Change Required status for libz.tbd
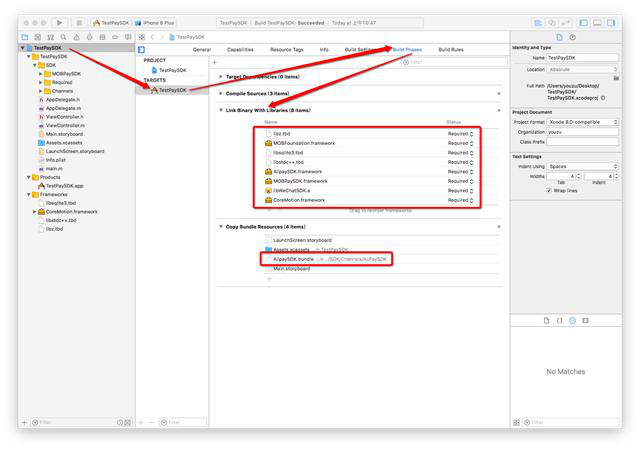The width and height of the screenshot is (640, 450). click(460, 134)
